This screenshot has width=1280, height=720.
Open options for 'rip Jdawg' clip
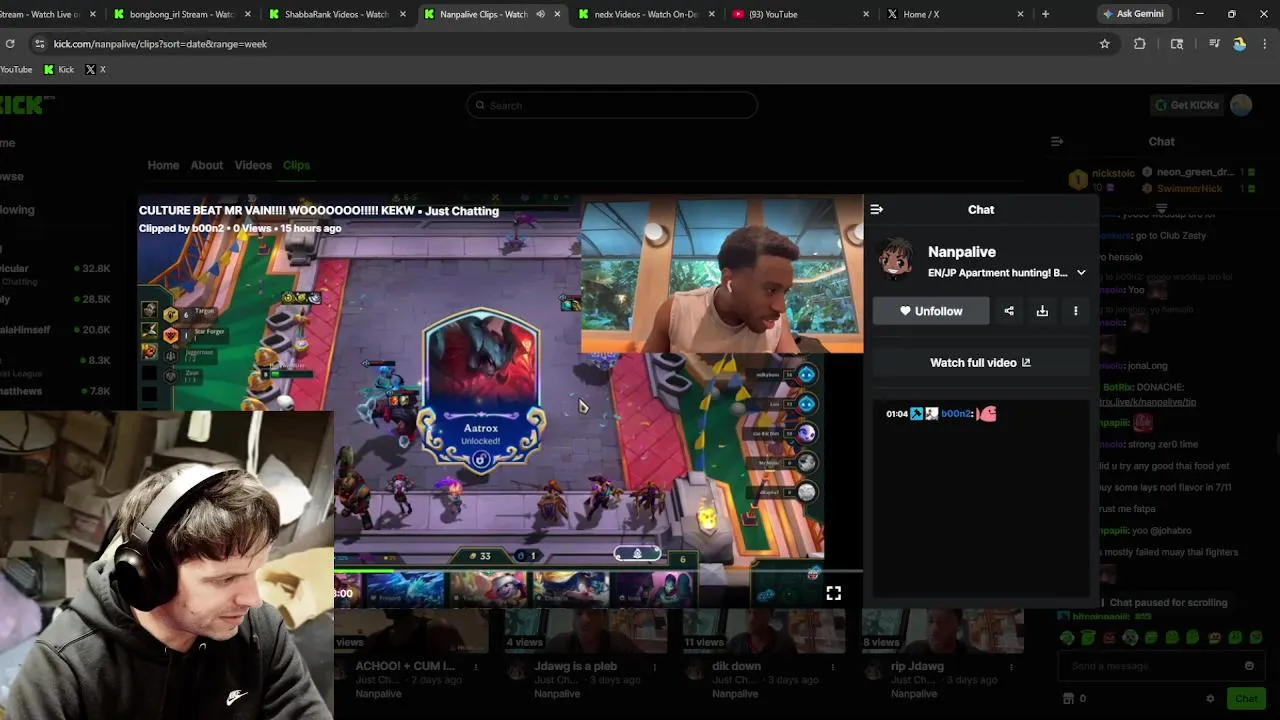point(1011,667)
